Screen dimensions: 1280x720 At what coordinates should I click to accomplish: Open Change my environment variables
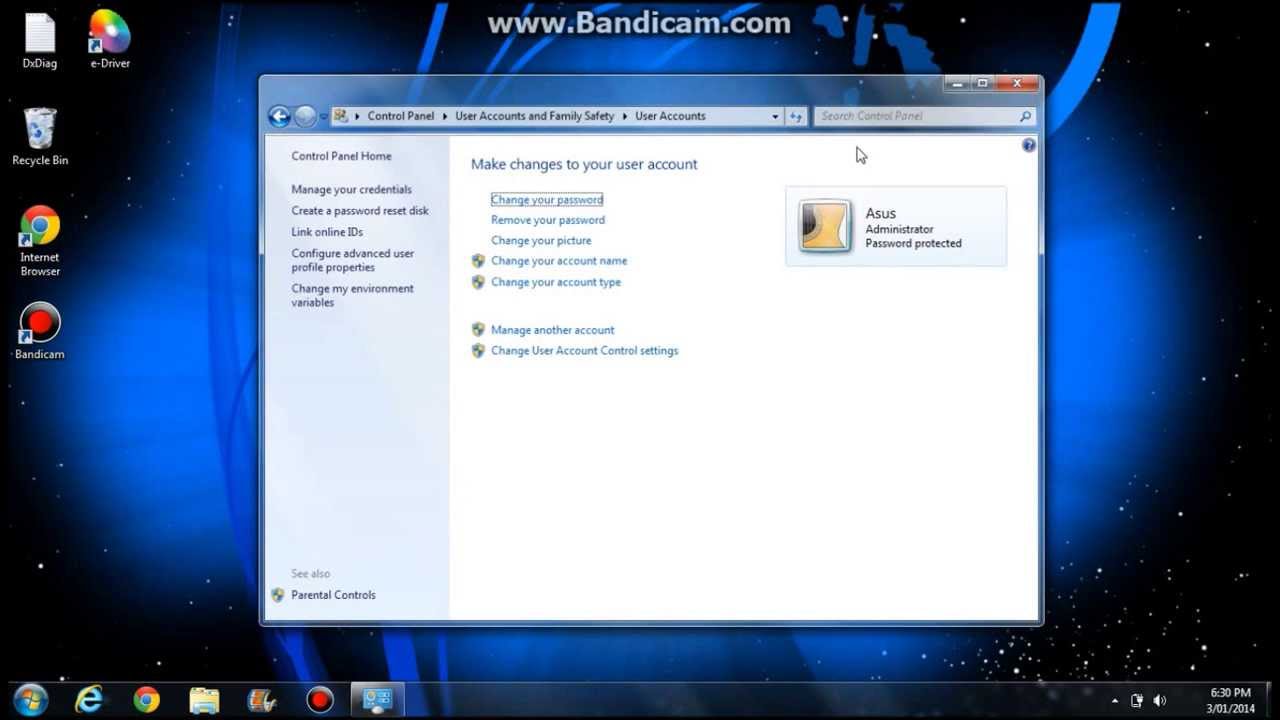pyautogui.click(x=352, y=296)
